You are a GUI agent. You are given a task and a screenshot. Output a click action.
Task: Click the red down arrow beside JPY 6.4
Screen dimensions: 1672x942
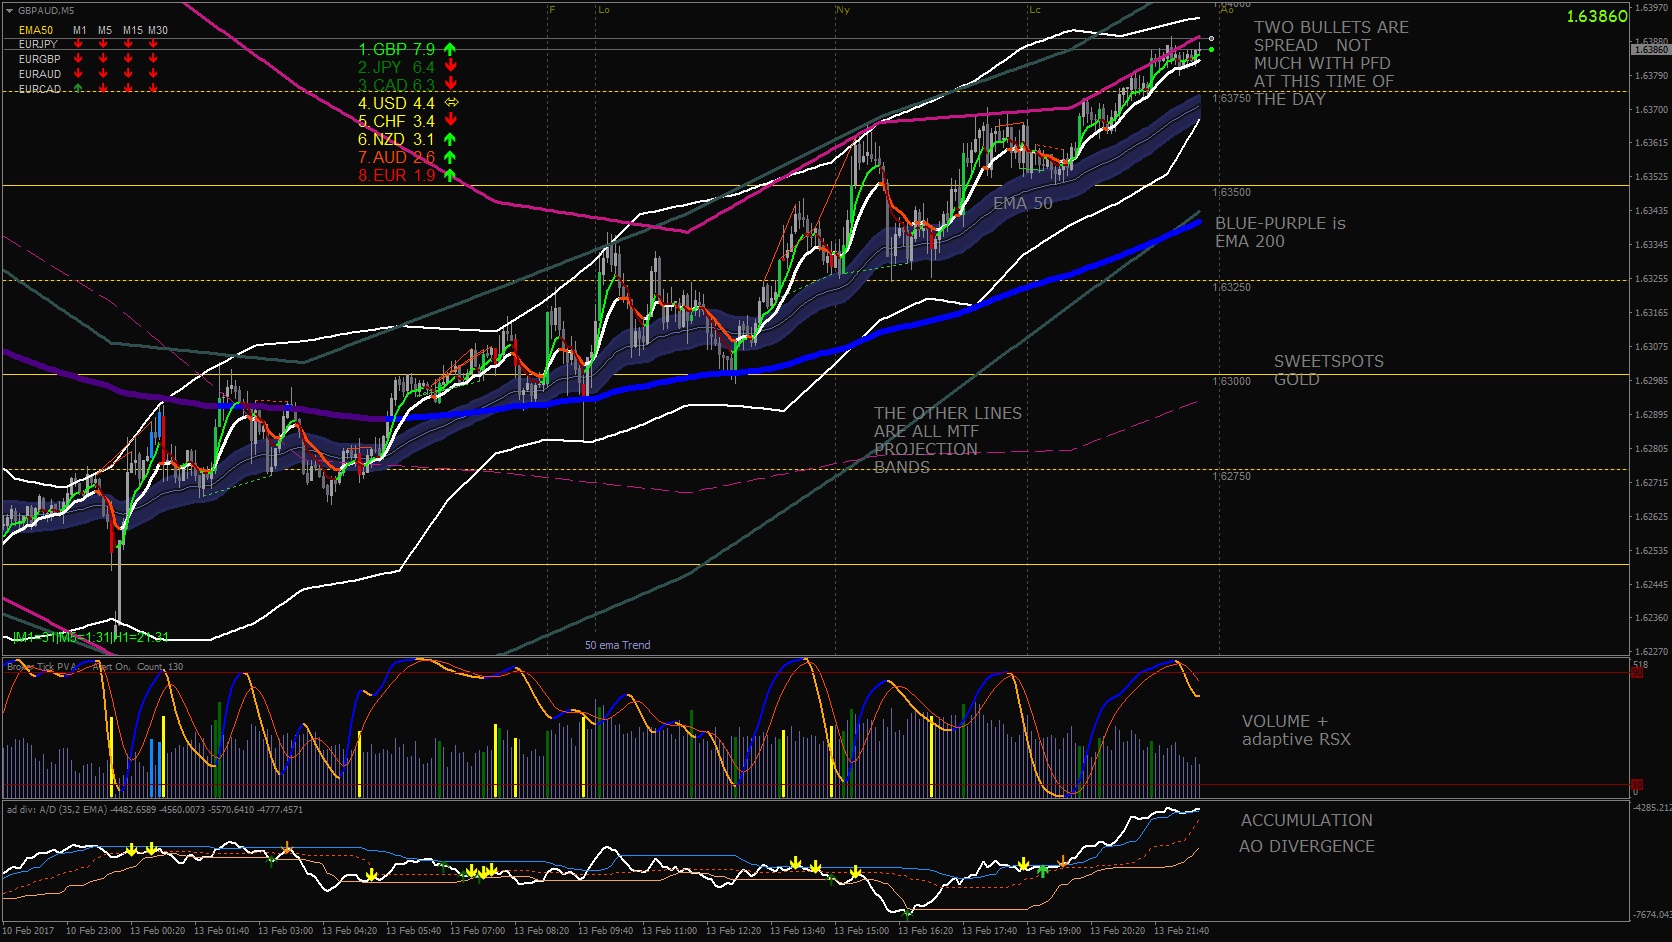tap(451, 67)
